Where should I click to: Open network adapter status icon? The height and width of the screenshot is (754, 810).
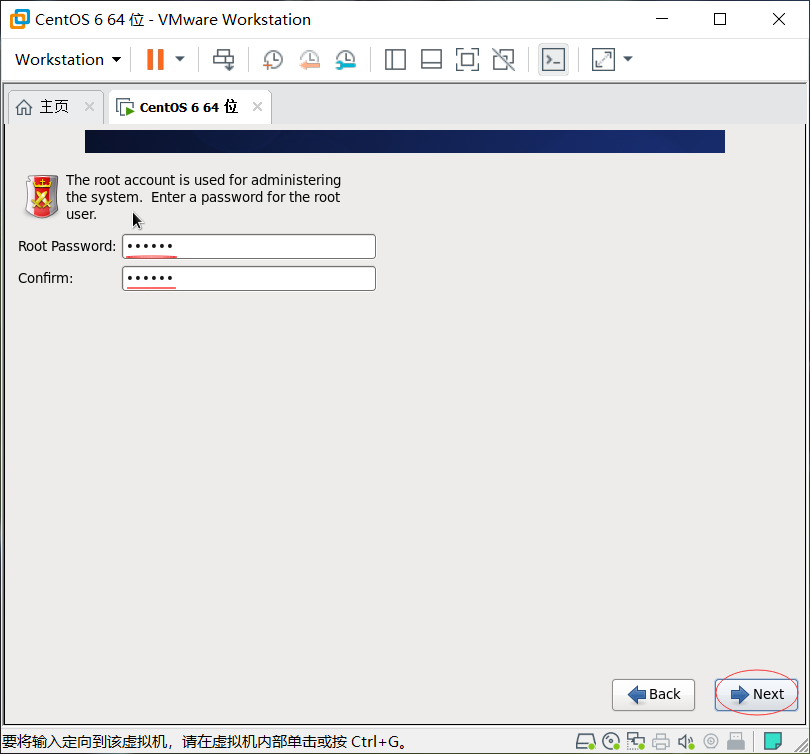[x=635, y=742]
